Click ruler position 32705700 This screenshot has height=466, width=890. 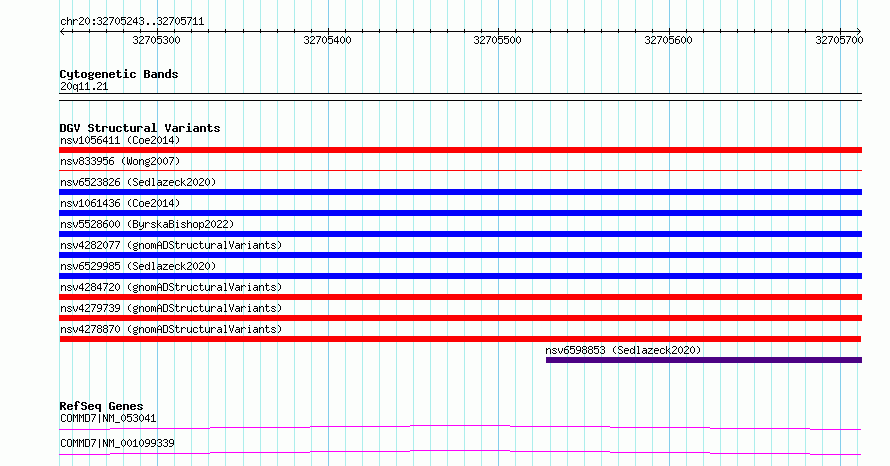pos(839,40)
